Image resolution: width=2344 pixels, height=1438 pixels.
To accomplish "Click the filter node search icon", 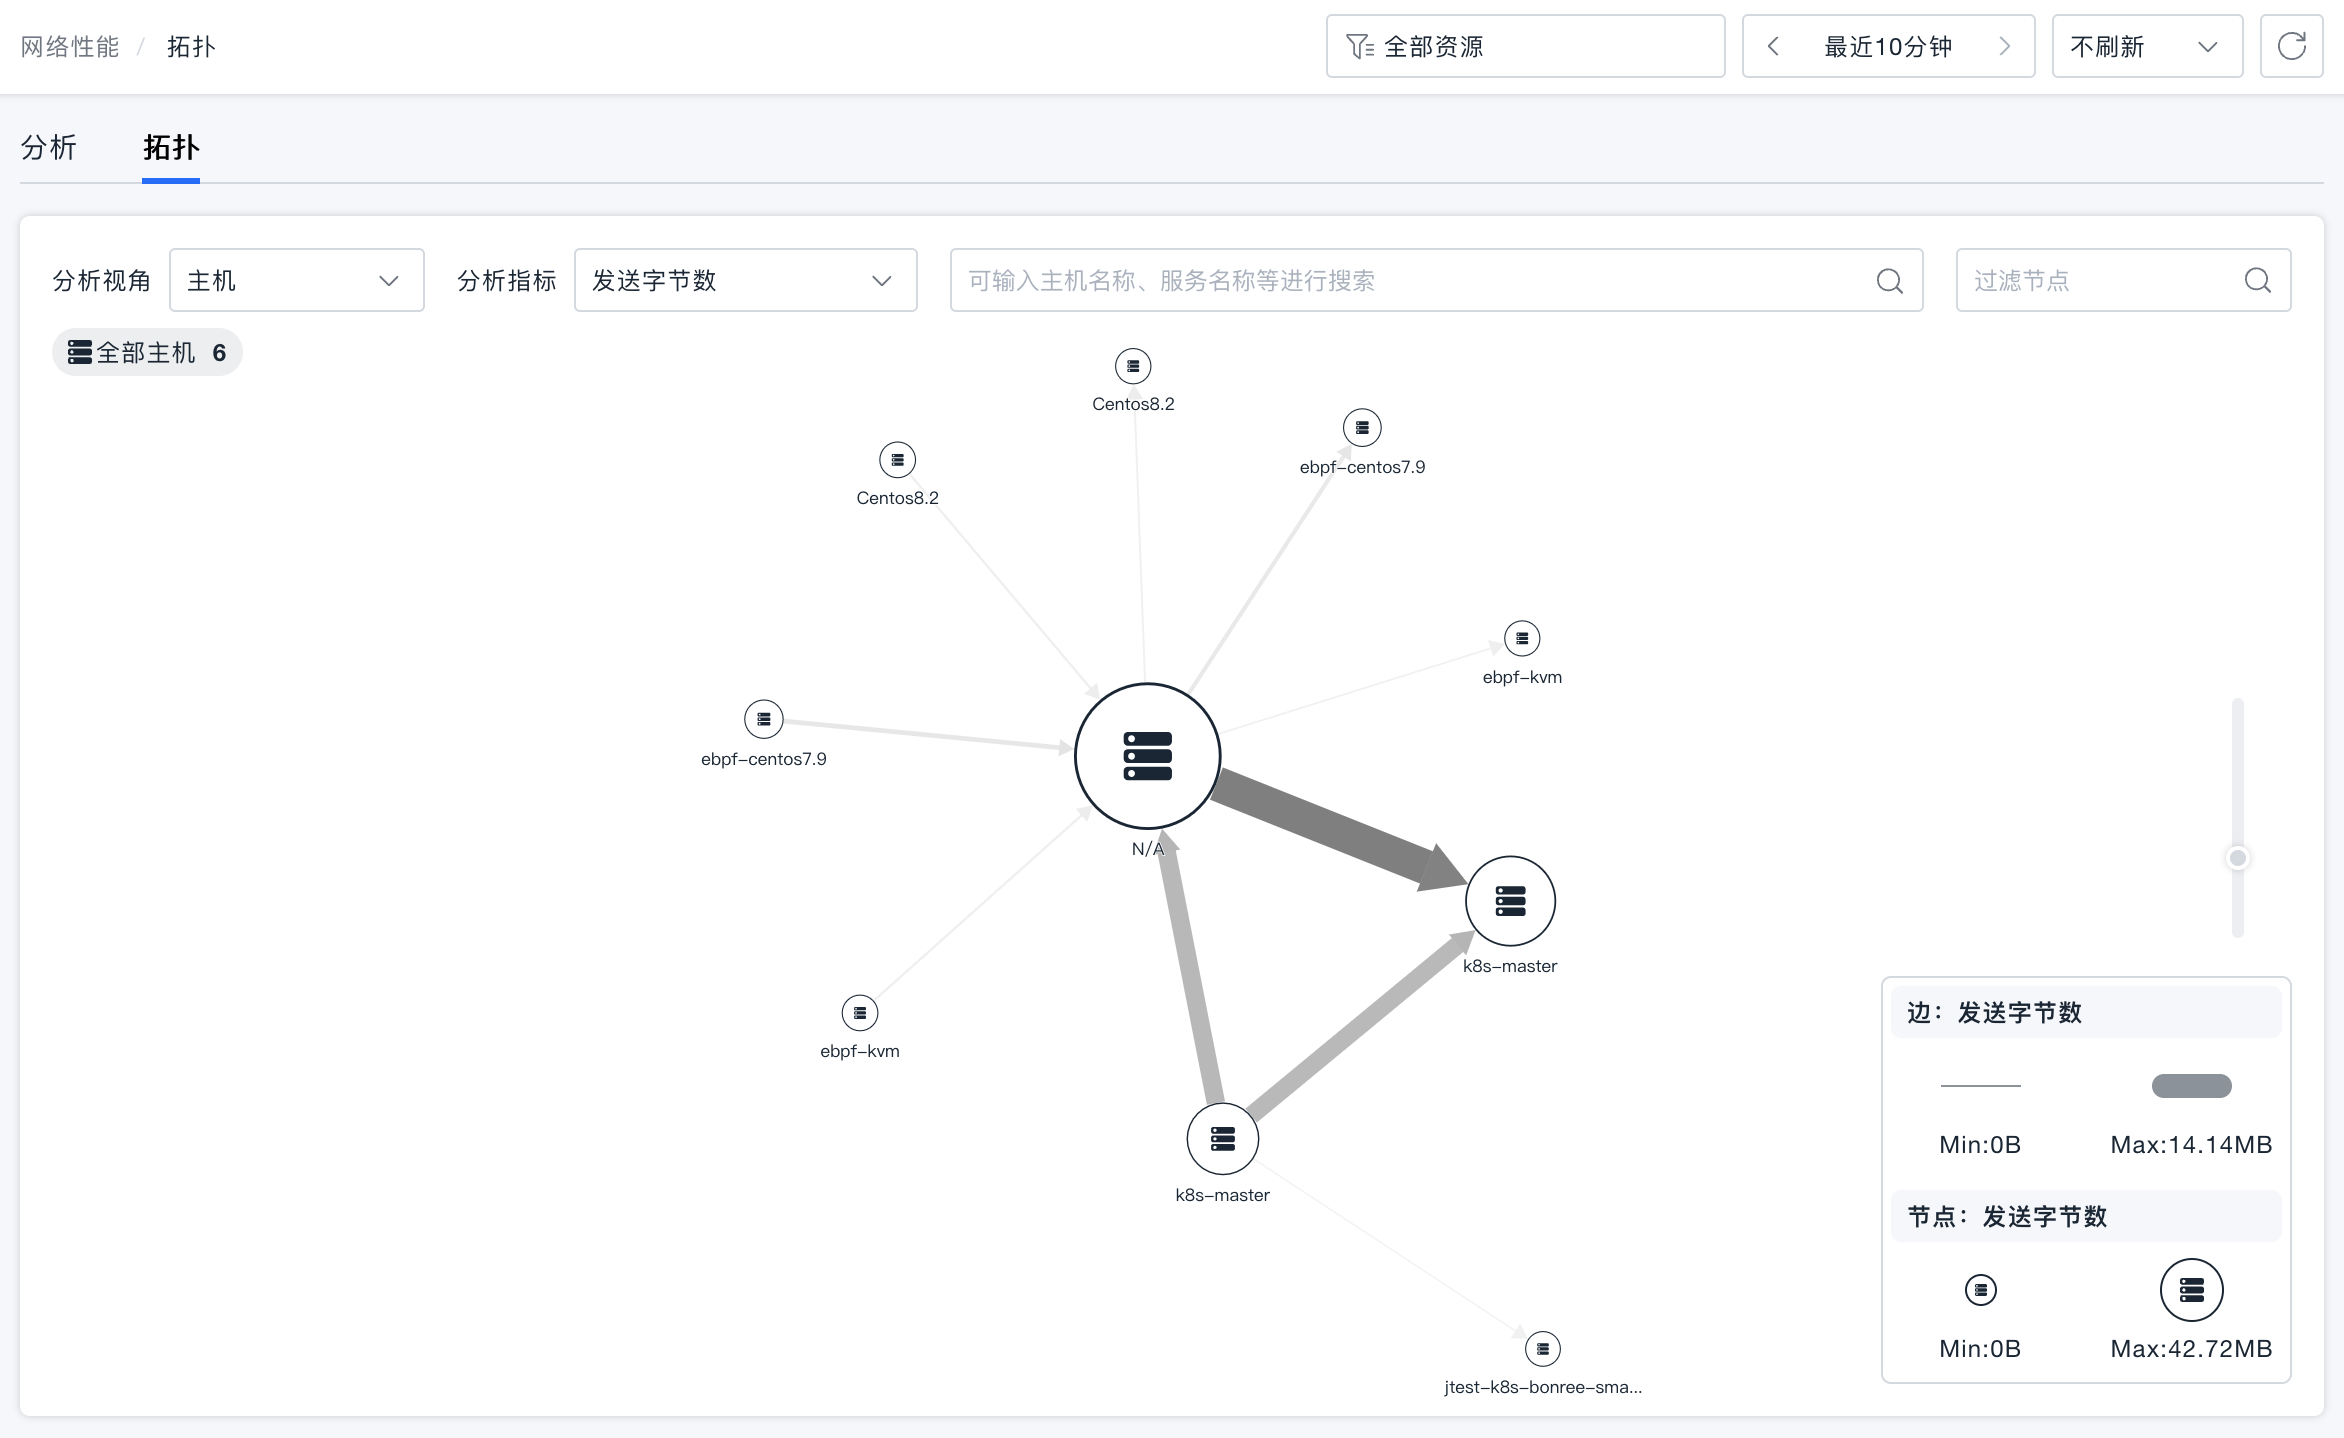I will [2257, 281].
